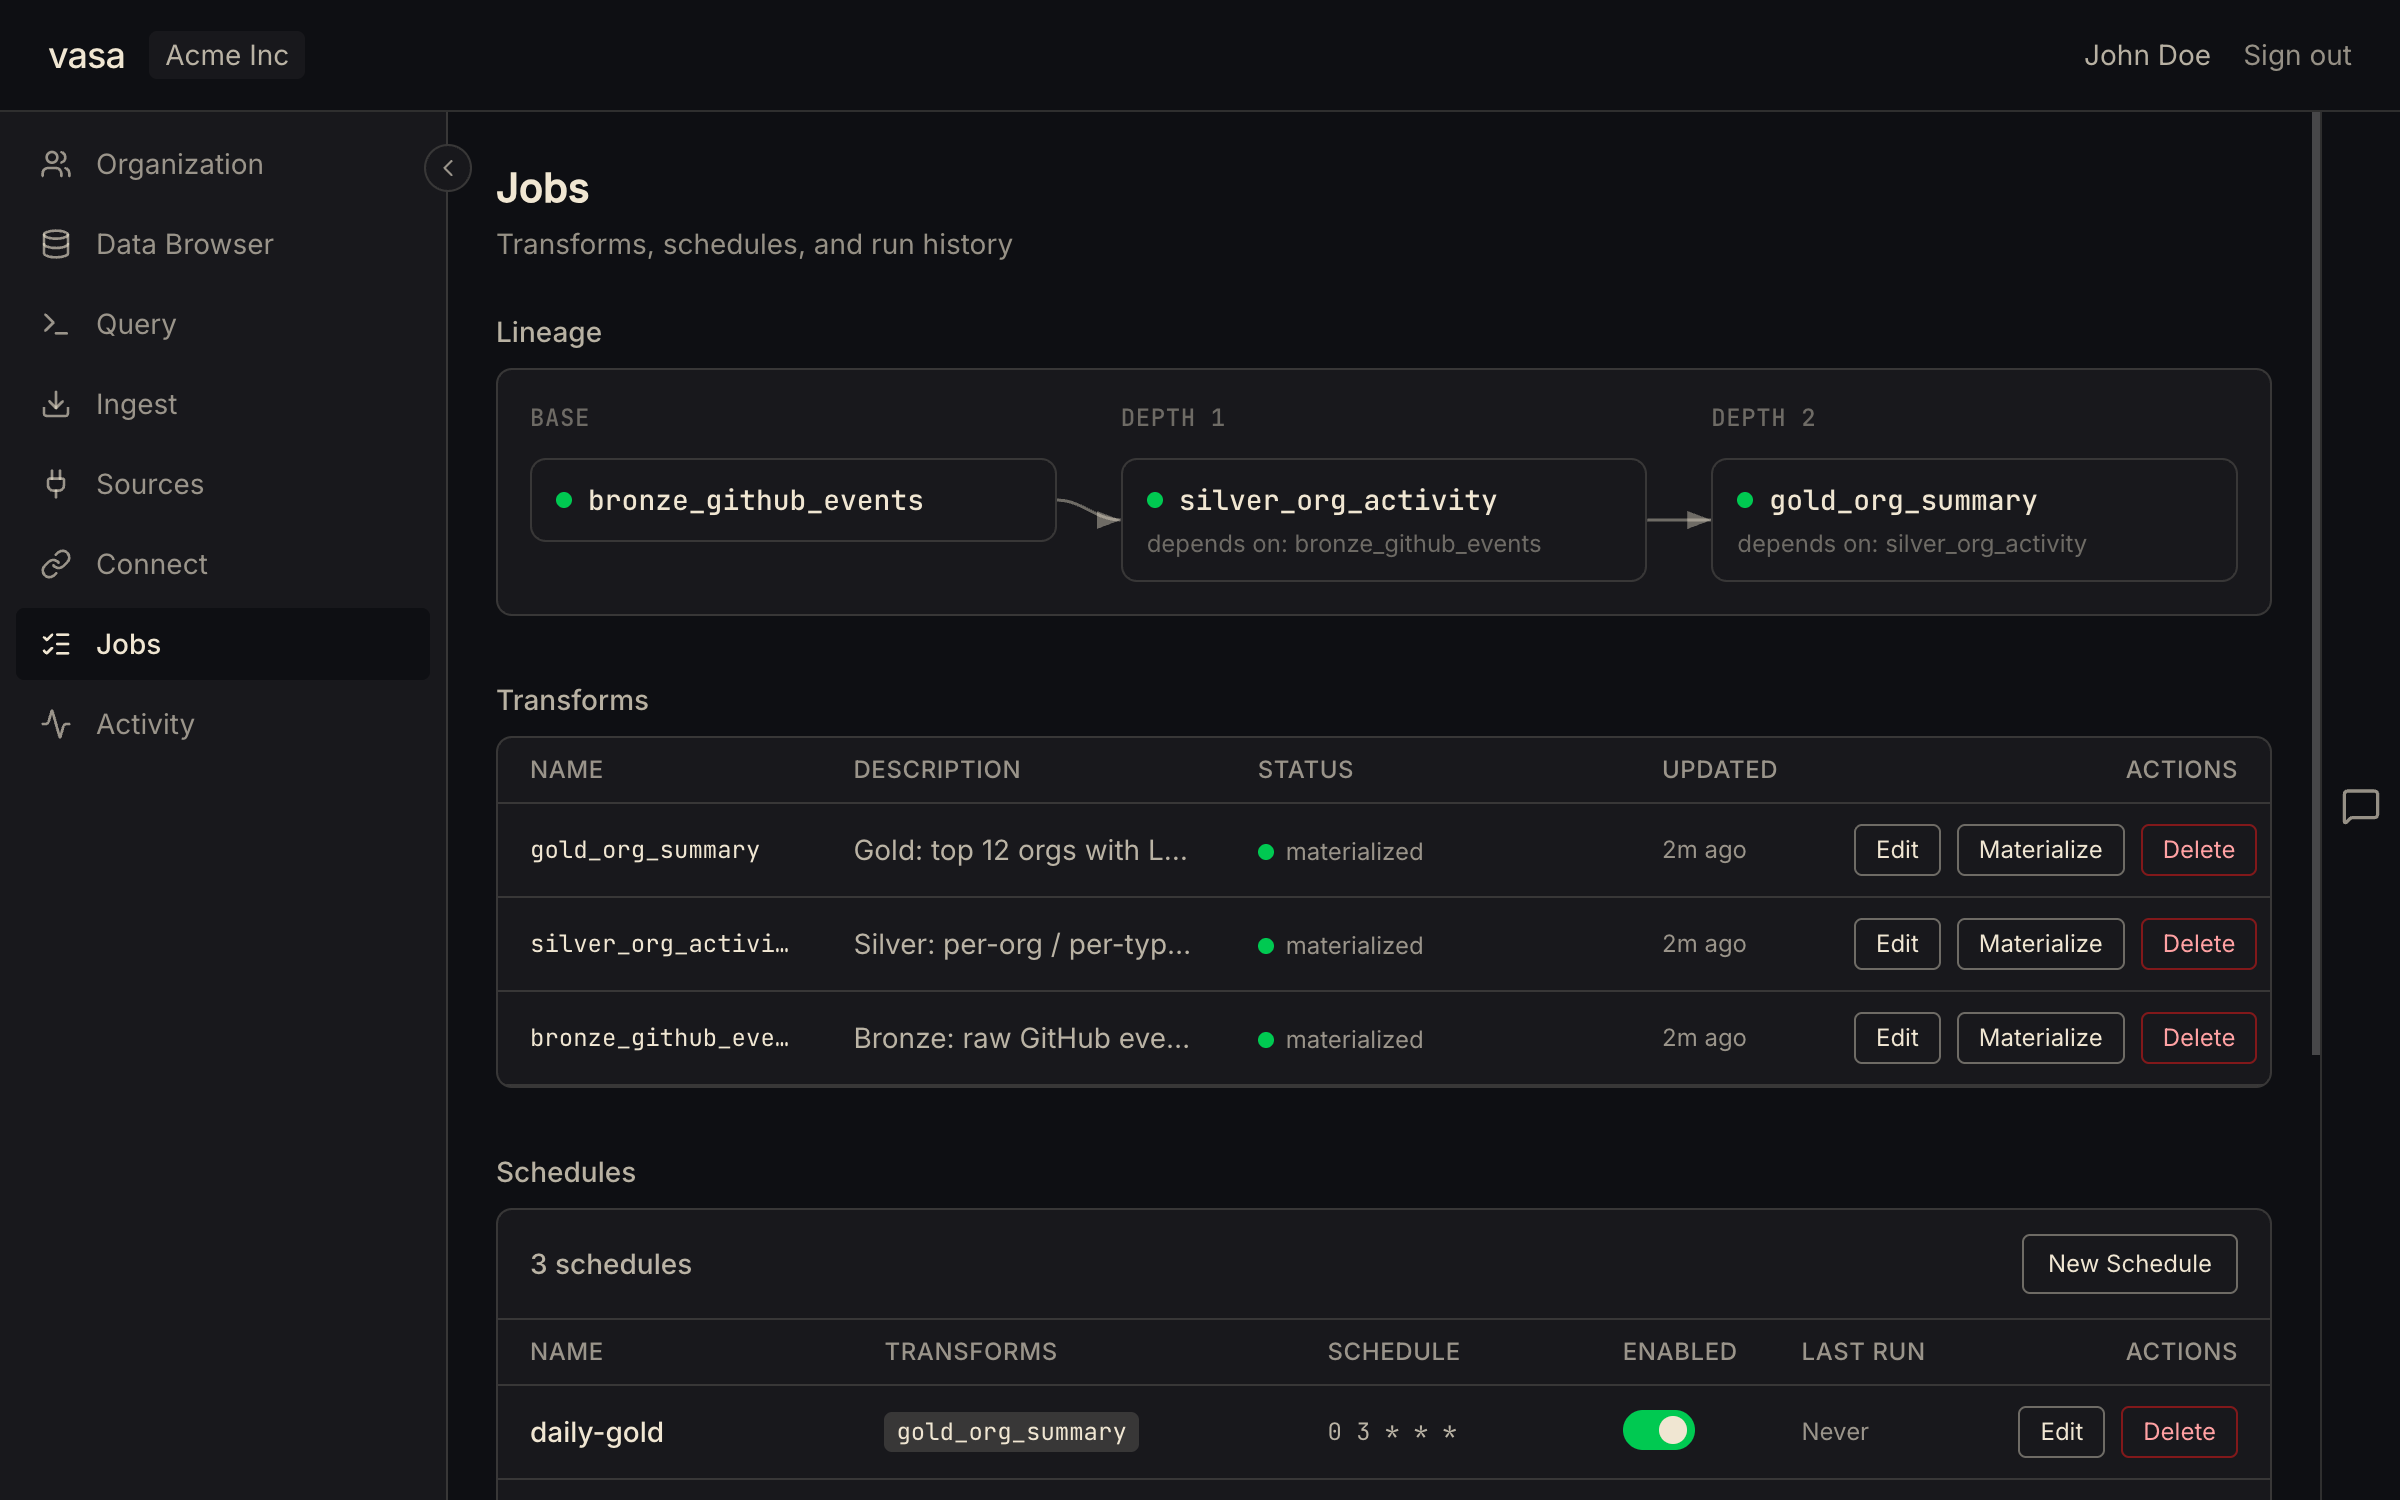This screenshot has width=2400, height=1500.
Task: Disable the daily-gold schedule toggle
Action: point(1658,1431)
